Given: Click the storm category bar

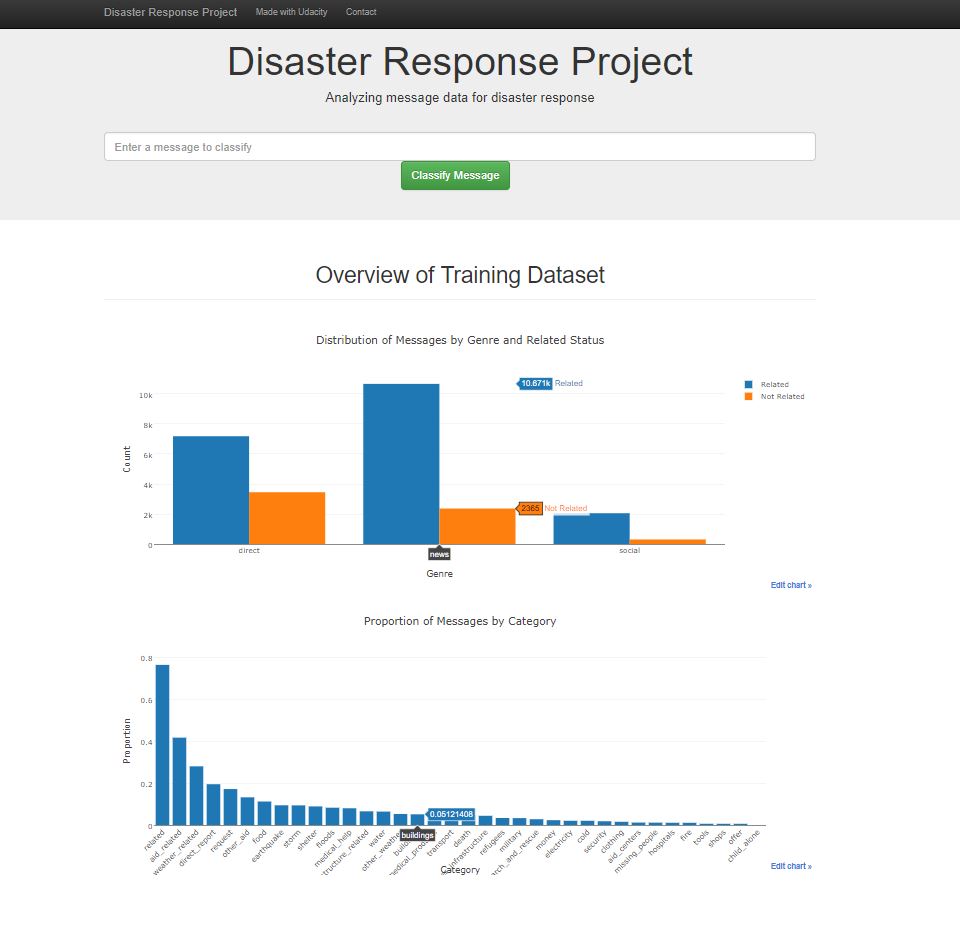Looking at the screenshot, I should pos(298,815).
